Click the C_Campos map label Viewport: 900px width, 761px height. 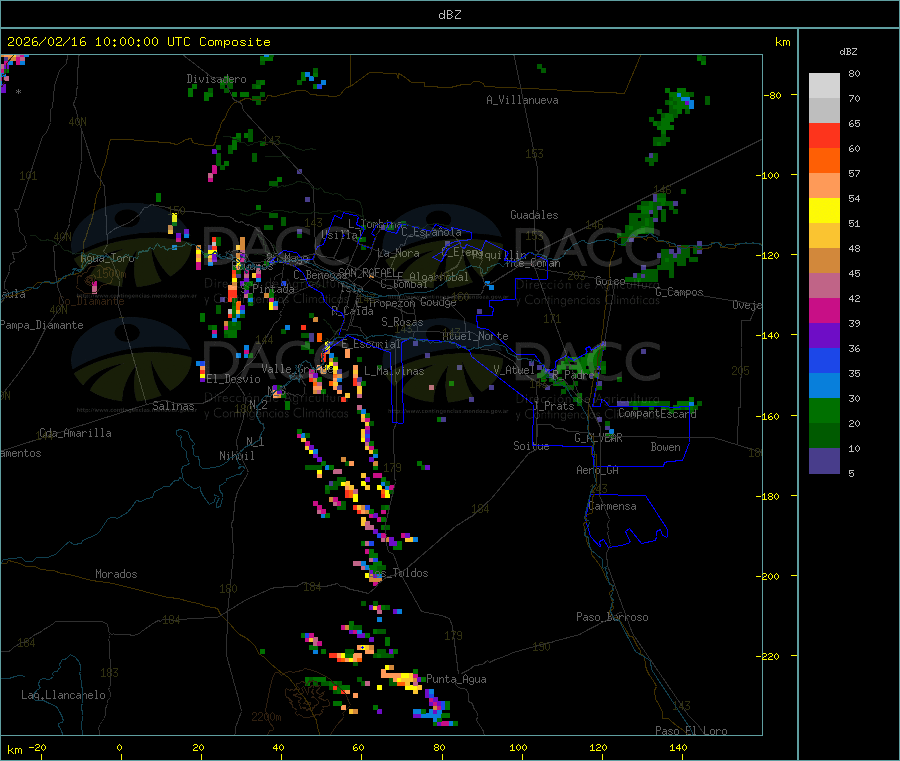pyautogui.click(x=680, y=292)
